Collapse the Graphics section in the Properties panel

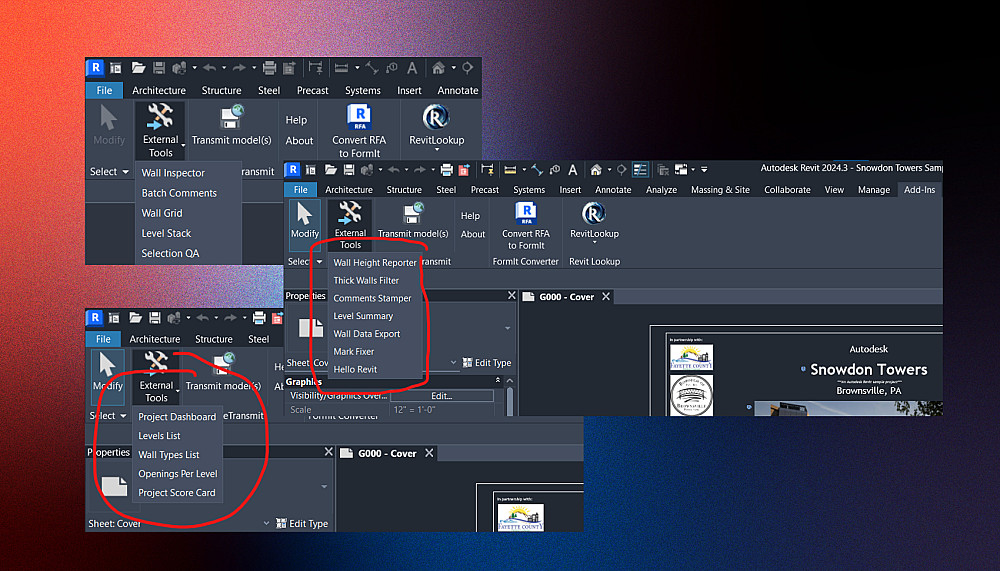pos(497,380)
